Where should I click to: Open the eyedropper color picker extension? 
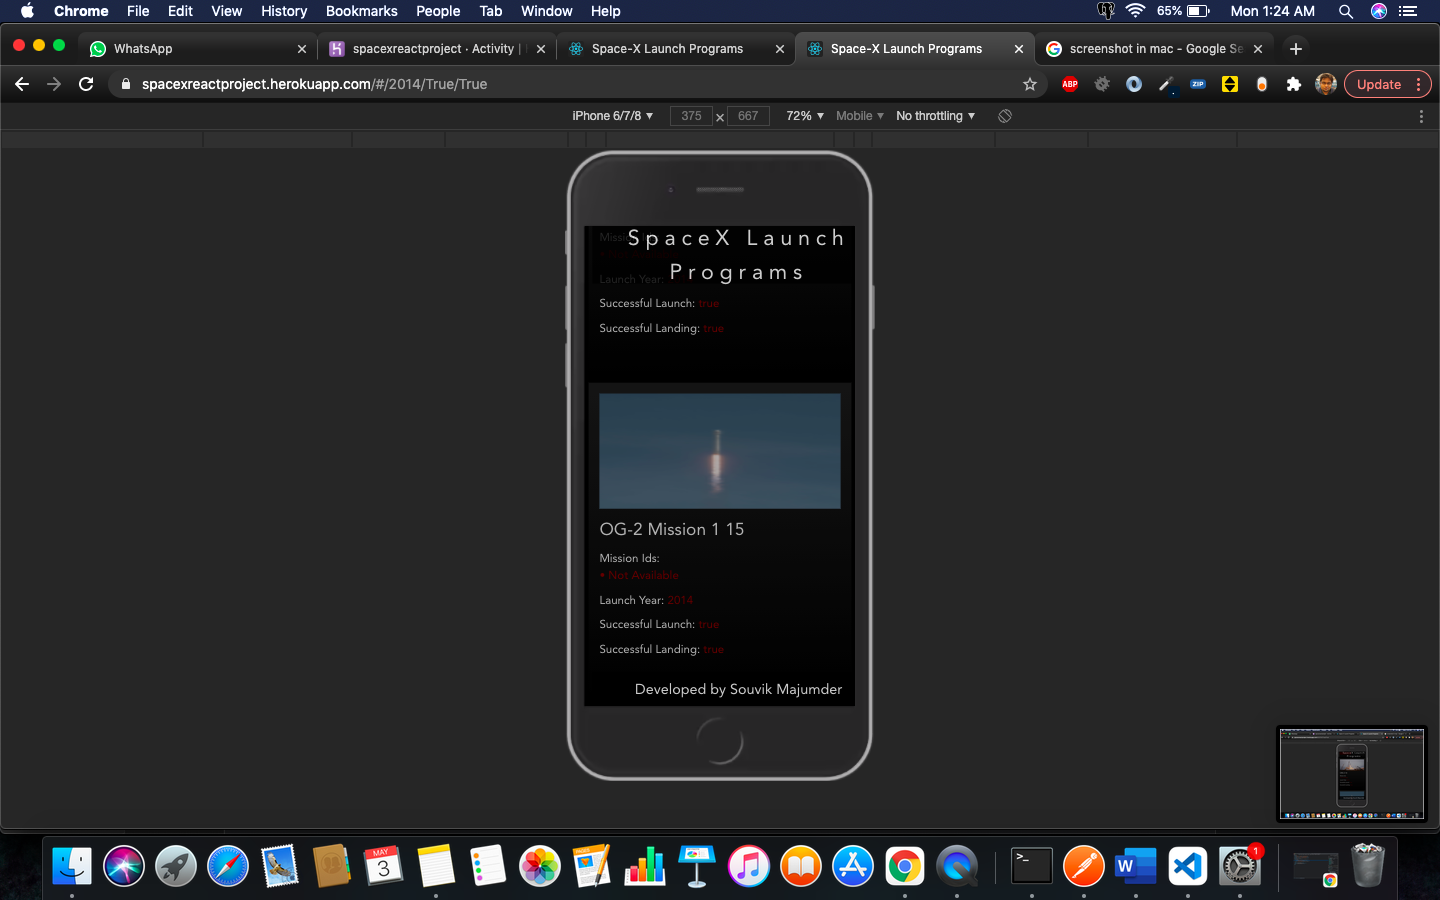[1166, 84]
